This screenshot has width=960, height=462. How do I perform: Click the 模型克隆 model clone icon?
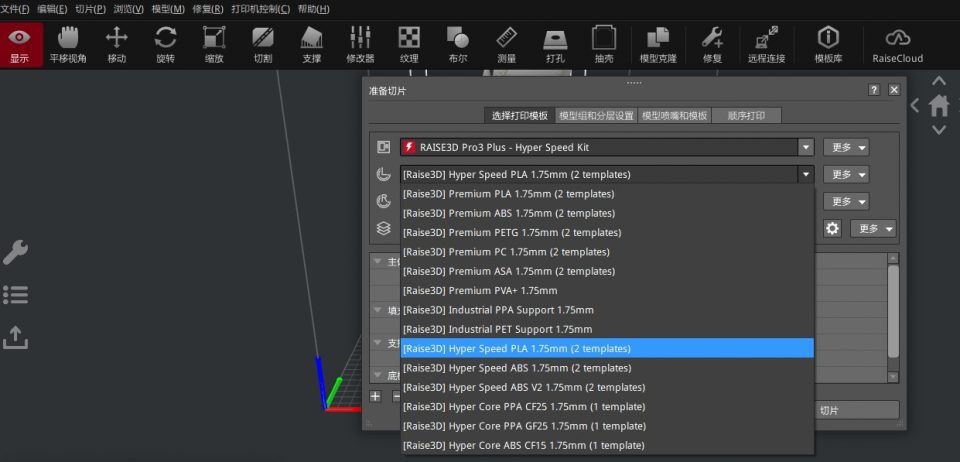tap(658, 45)
